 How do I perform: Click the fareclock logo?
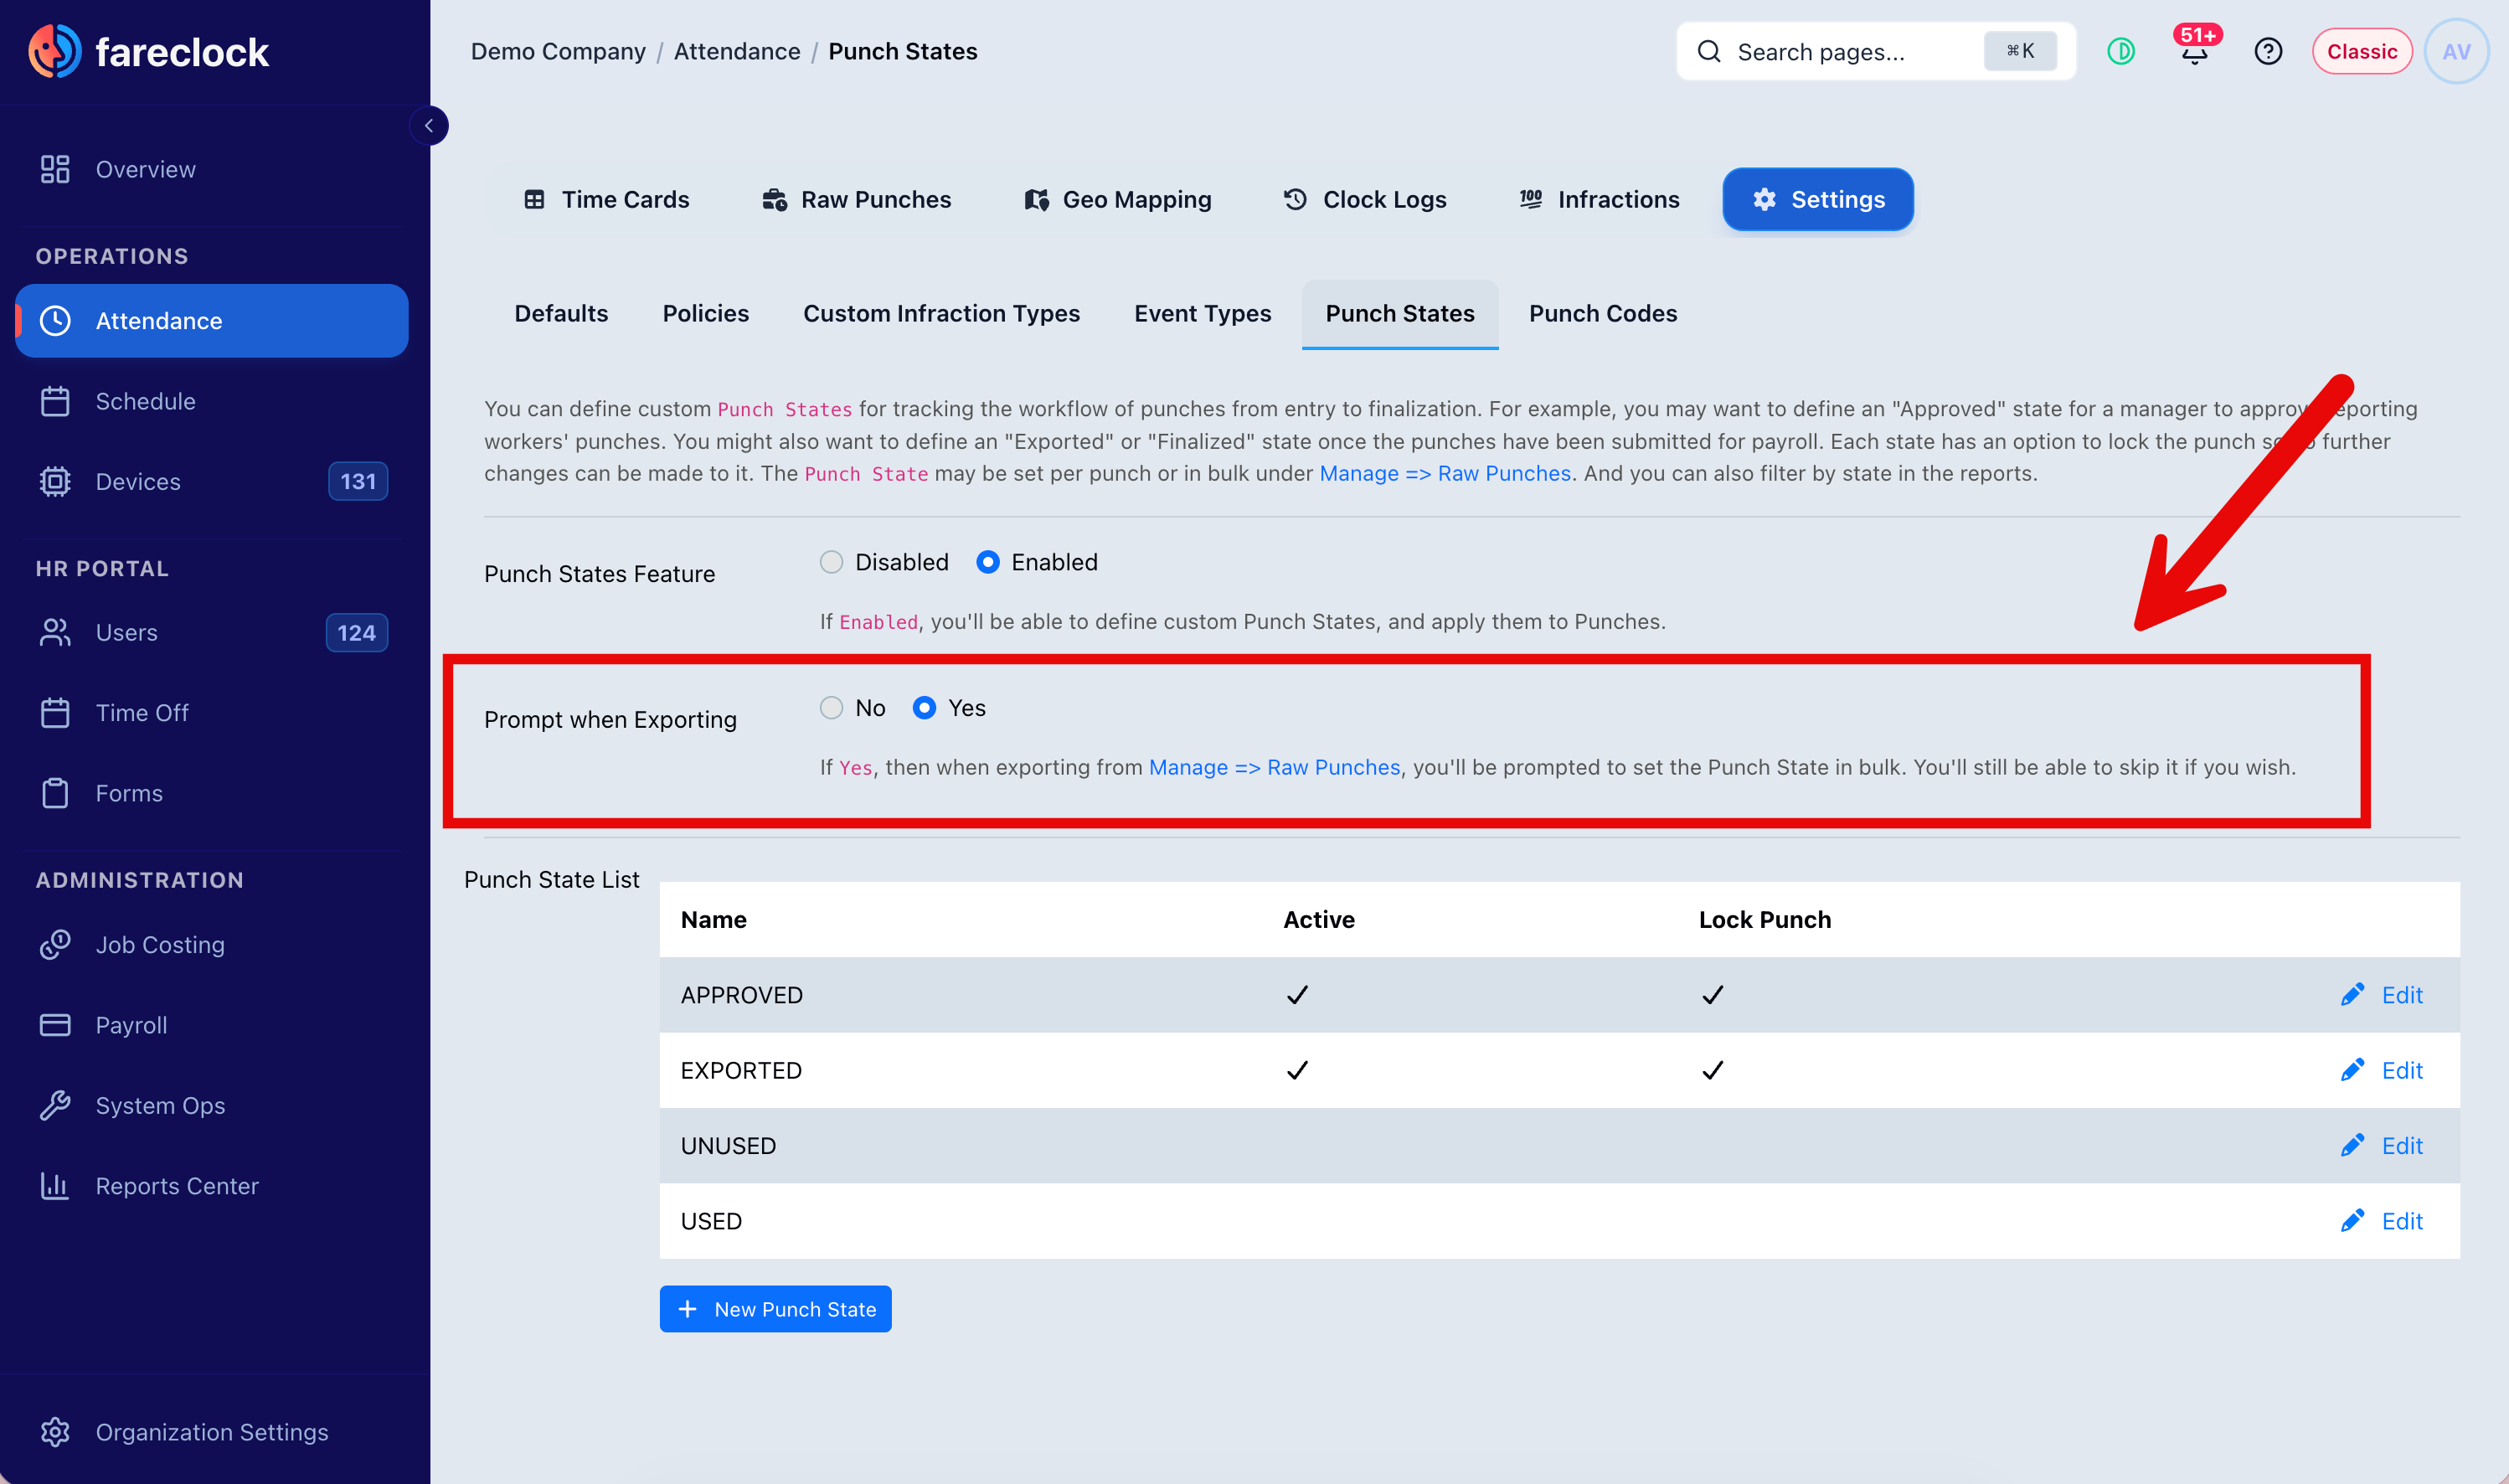(148, 51)
